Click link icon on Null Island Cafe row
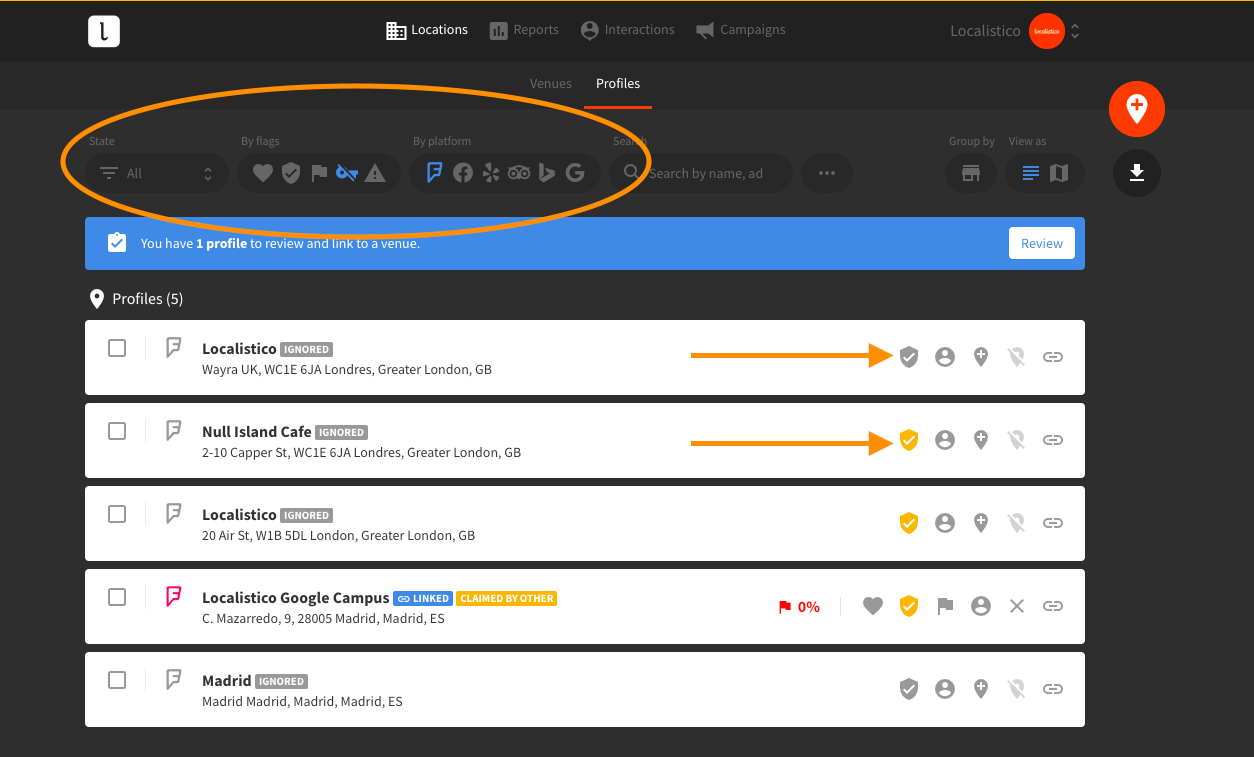The image size is (1254, 757). click(x=1053, y=440)
